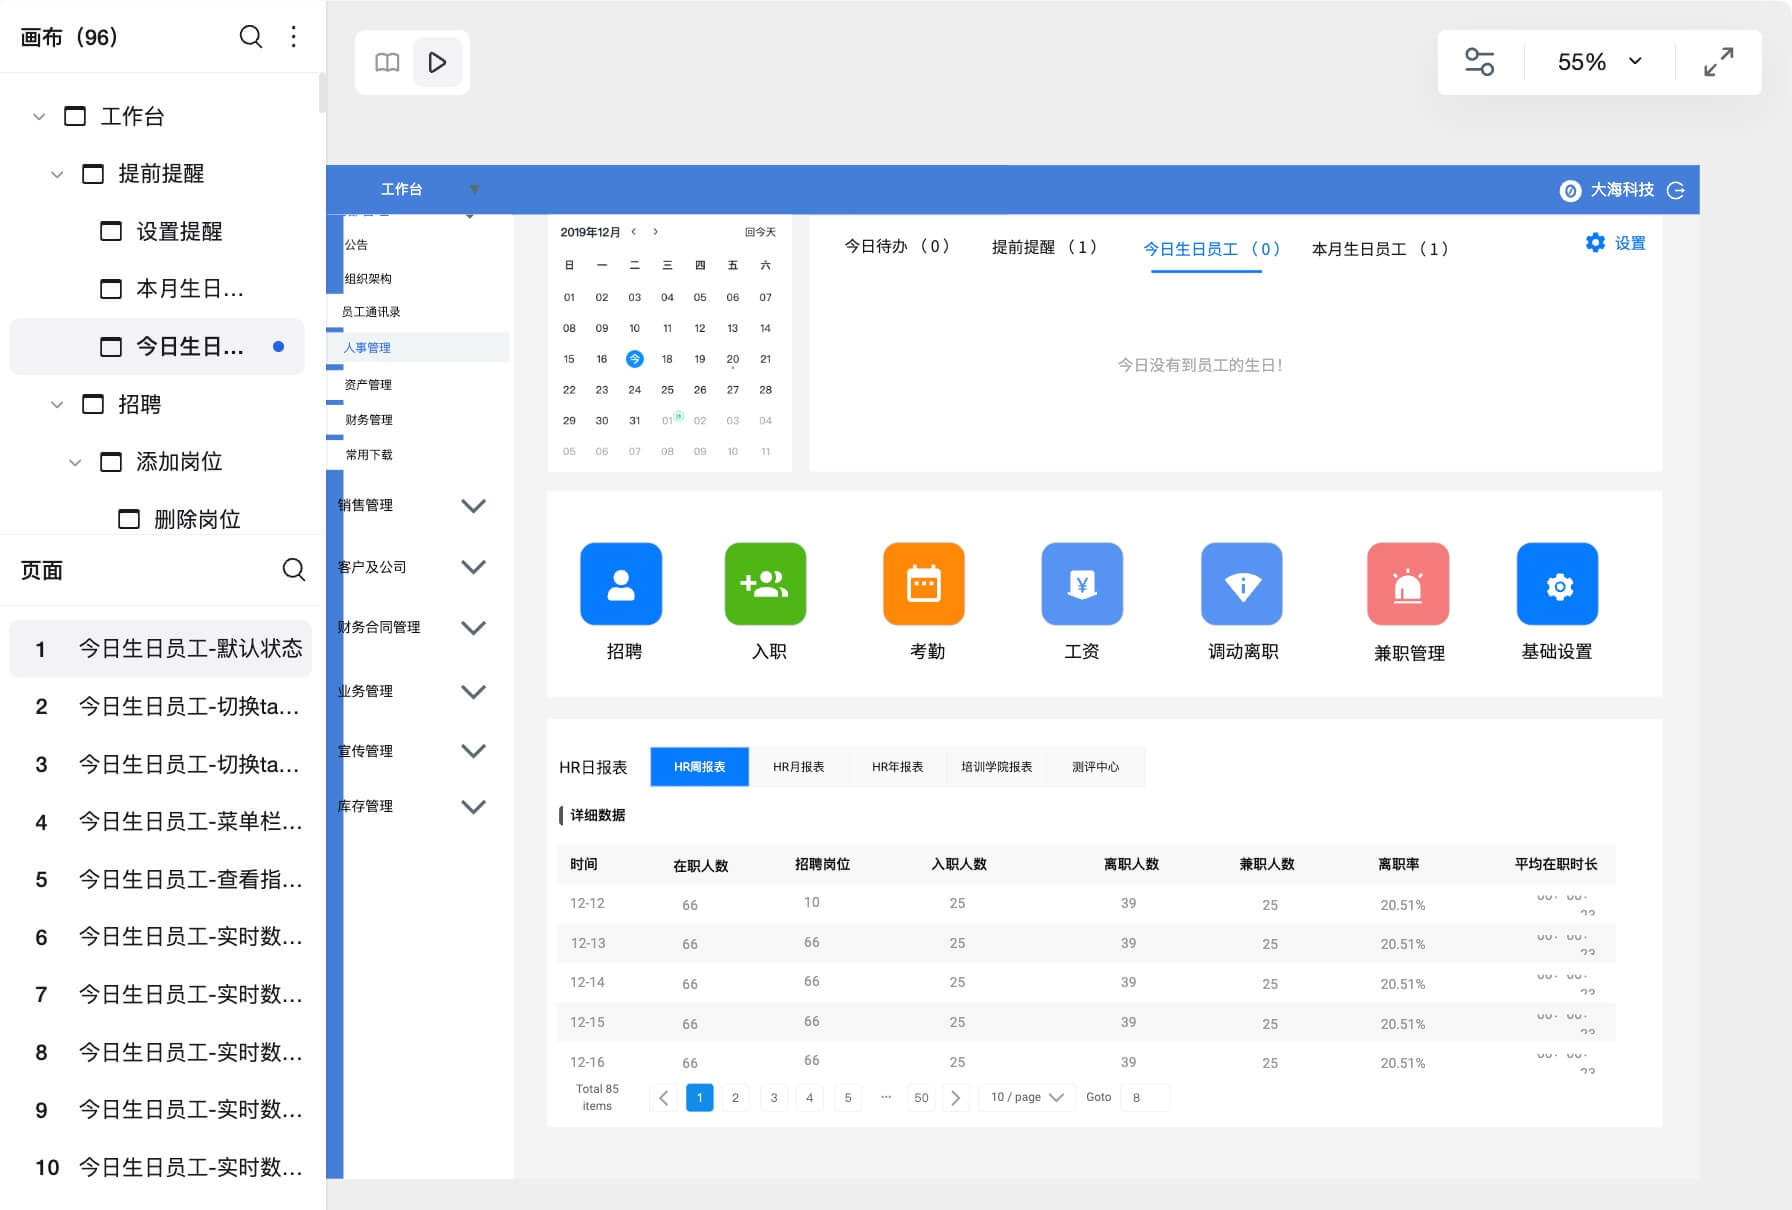This screenshot has width=1792, height=1210.
Task: Click the gear icon next to 设置
Action: [1596, 243]
